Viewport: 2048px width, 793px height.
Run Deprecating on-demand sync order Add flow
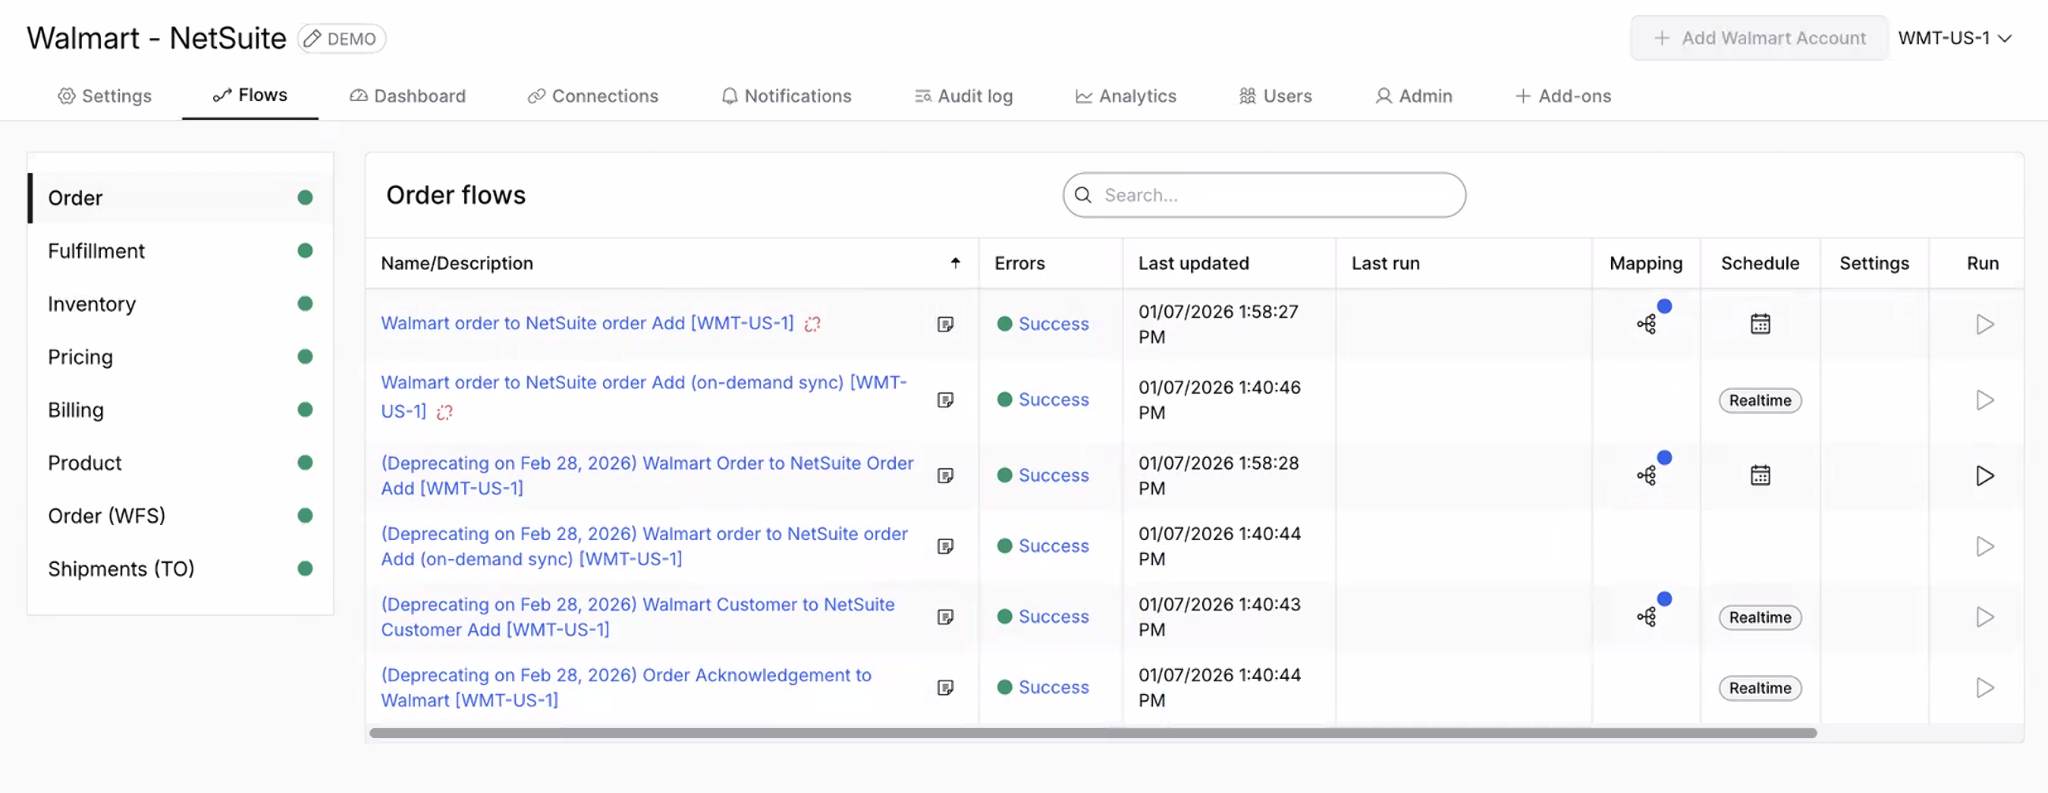pos(1985,546)
